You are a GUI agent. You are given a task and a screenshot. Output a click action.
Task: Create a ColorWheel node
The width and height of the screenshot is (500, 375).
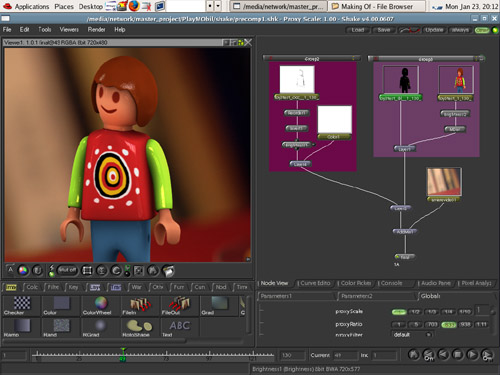(100, 305)
